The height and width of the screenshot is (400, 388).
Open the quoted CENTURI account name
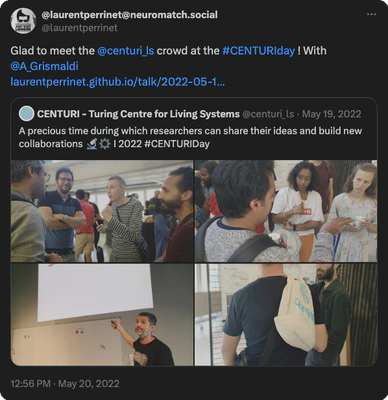(x=138, y=114)
